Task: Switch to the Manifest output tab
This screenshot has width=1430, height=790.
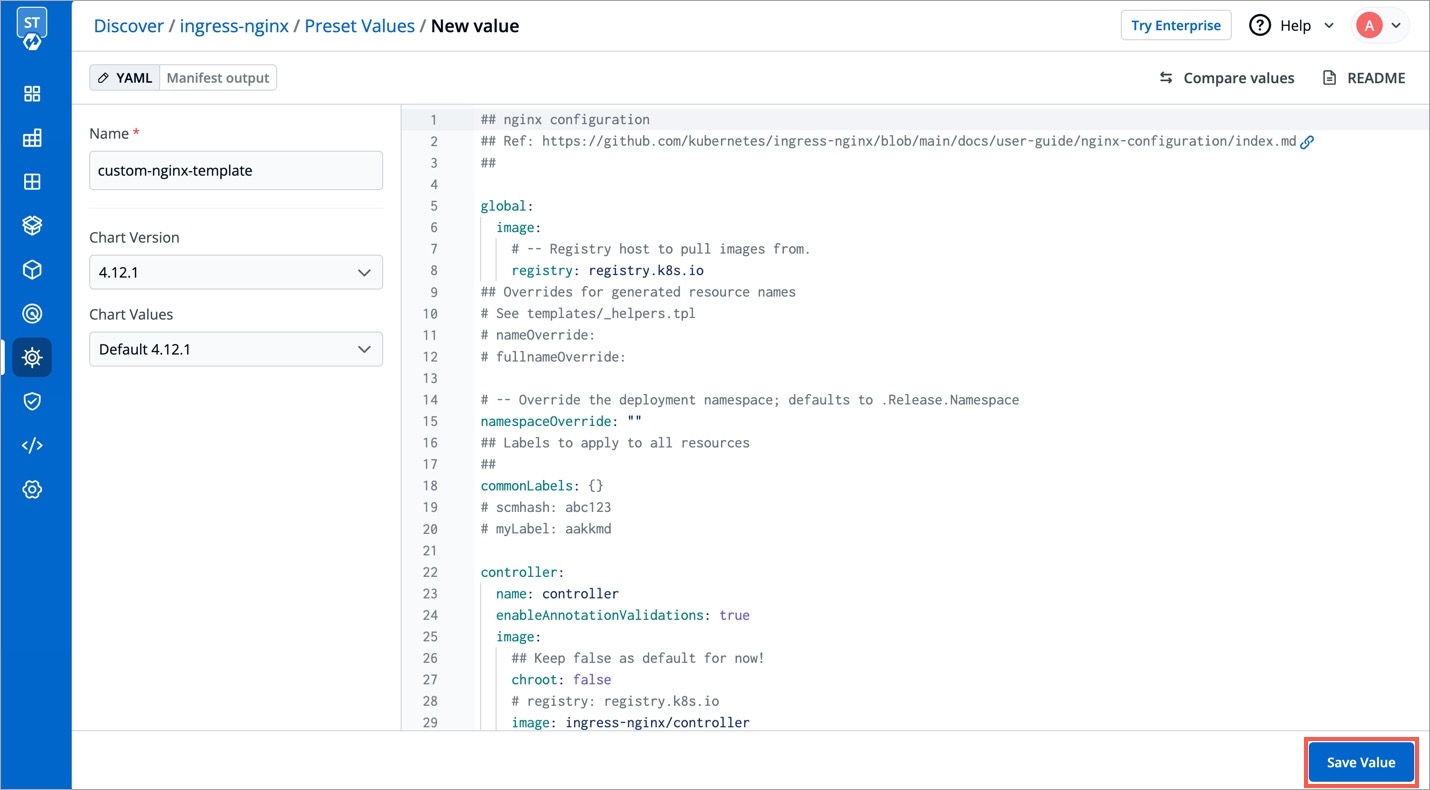Action: [x=218, y=78]
